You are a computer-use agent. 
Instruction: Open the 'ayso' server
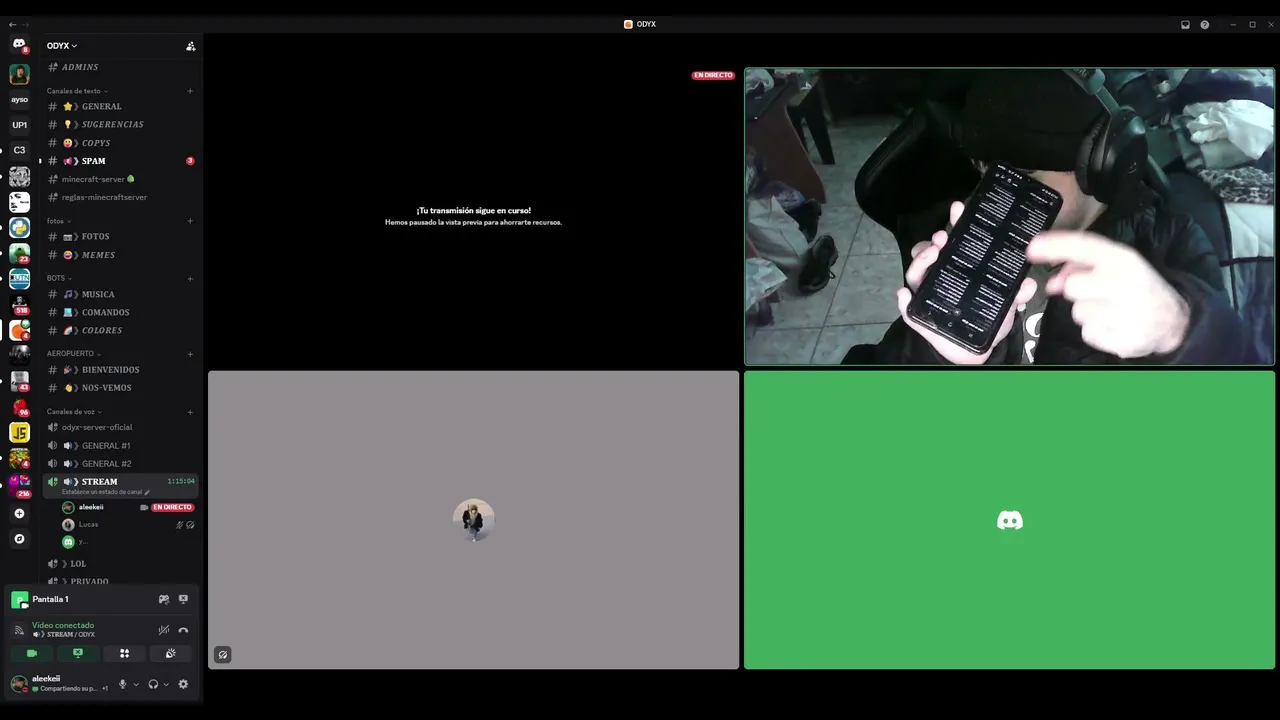click(x=19, y=100)
